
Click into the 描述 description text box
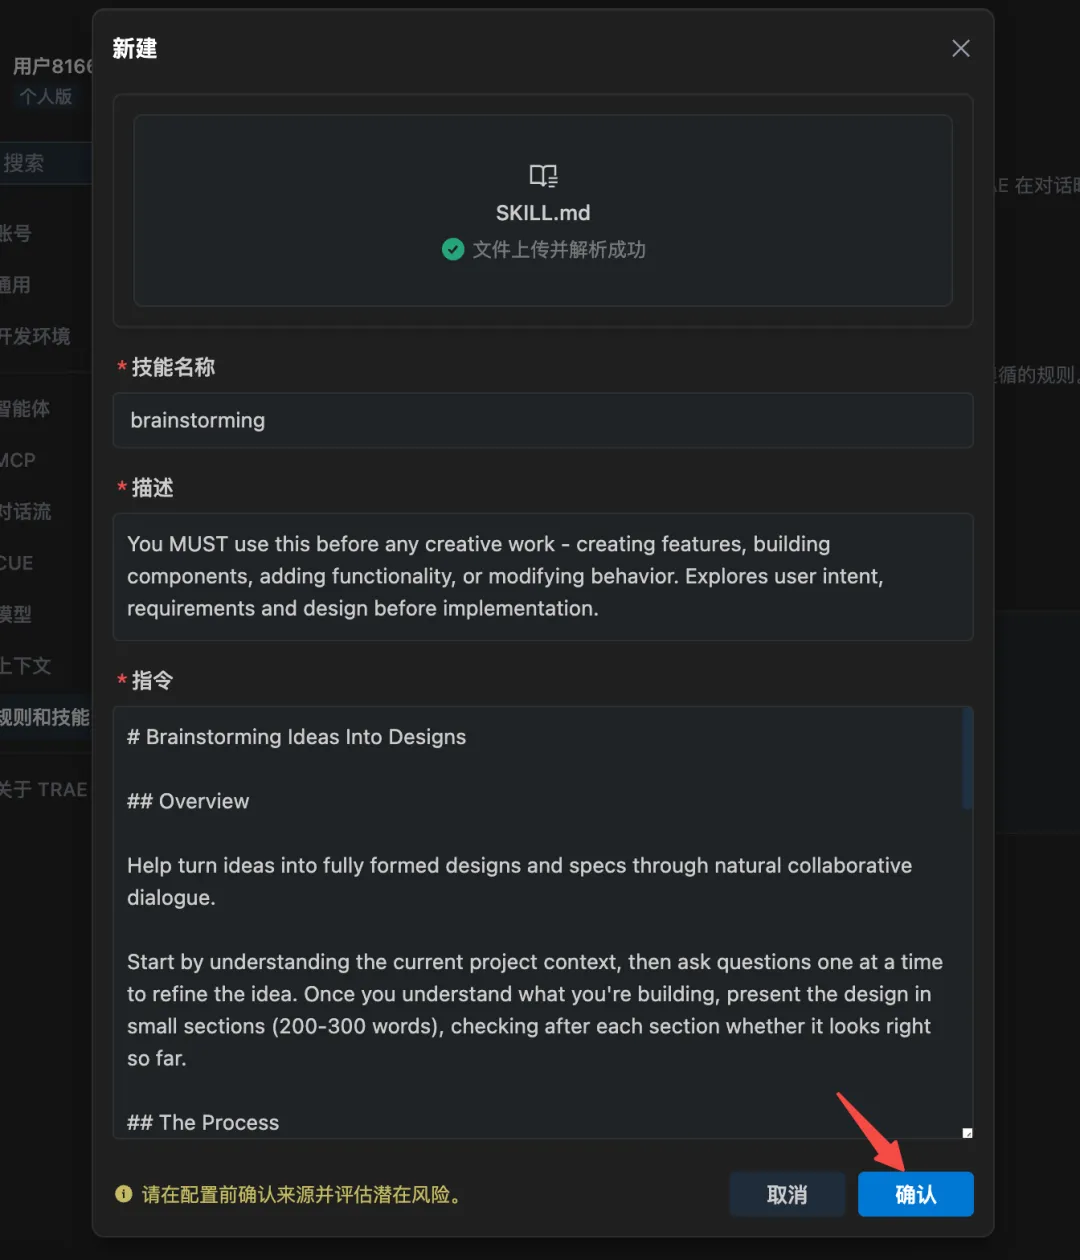point(542,576)
